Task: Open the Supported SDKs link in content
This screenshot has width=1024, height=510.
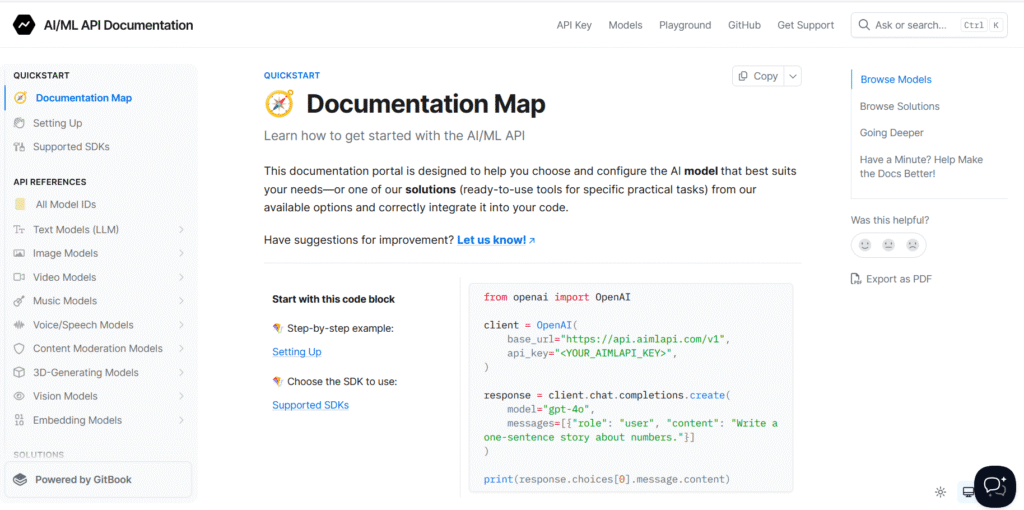Action: tap(310, 405)
